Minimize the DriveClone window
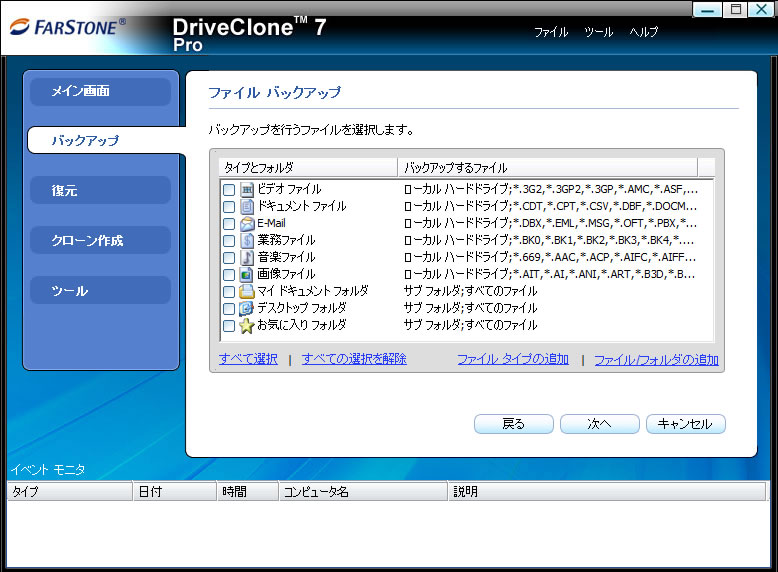This screenshot has width=778, height=572. point(708,9)
